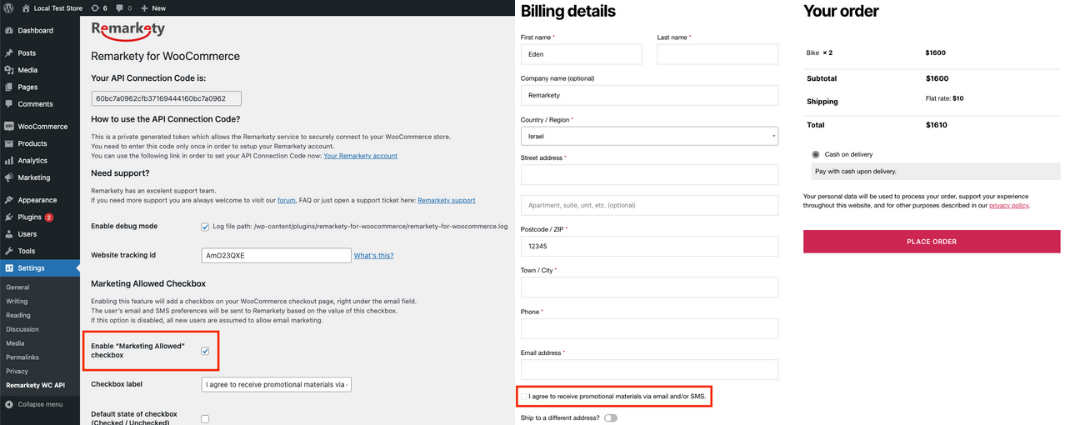Click the Comments icon in sidebar
Viewport: 1080px width, 425px height.
[9, 105]
